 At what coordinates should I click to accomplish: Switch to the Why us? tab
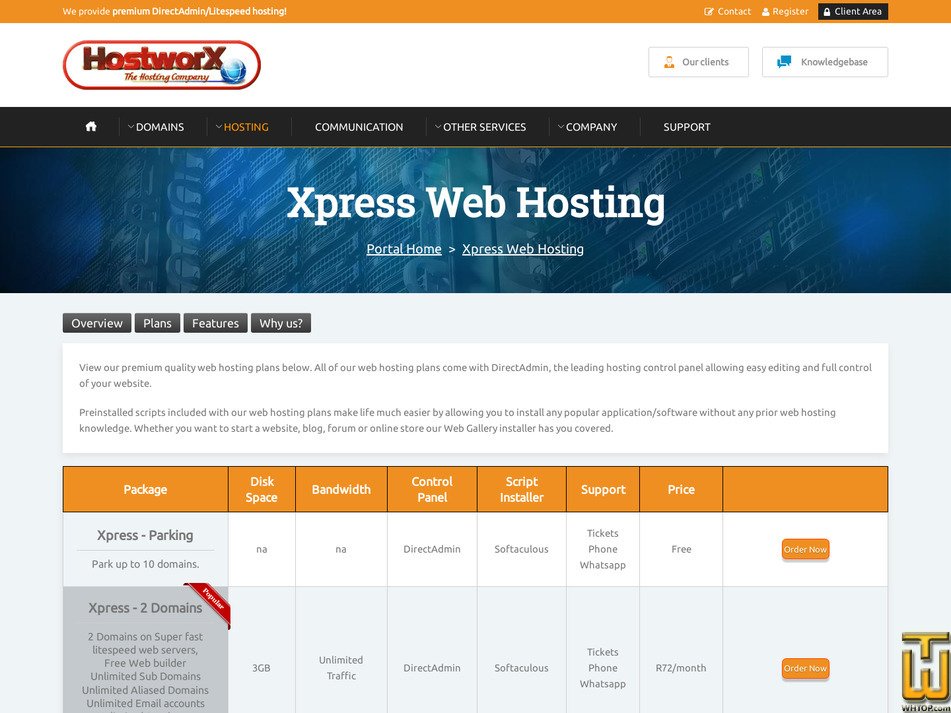click(281, 323)
